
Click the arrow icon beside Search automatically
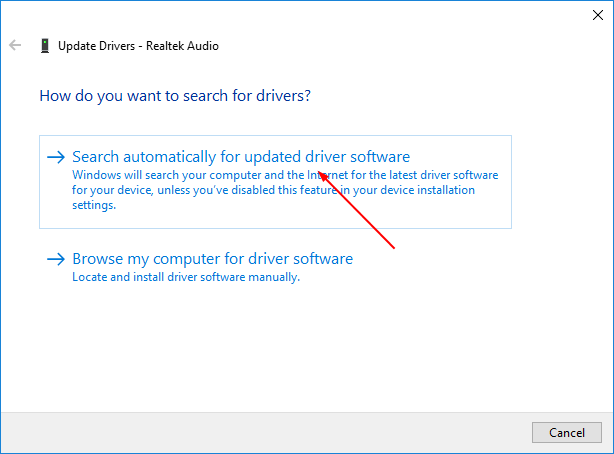pyautogui.click(x=56, y=157)
